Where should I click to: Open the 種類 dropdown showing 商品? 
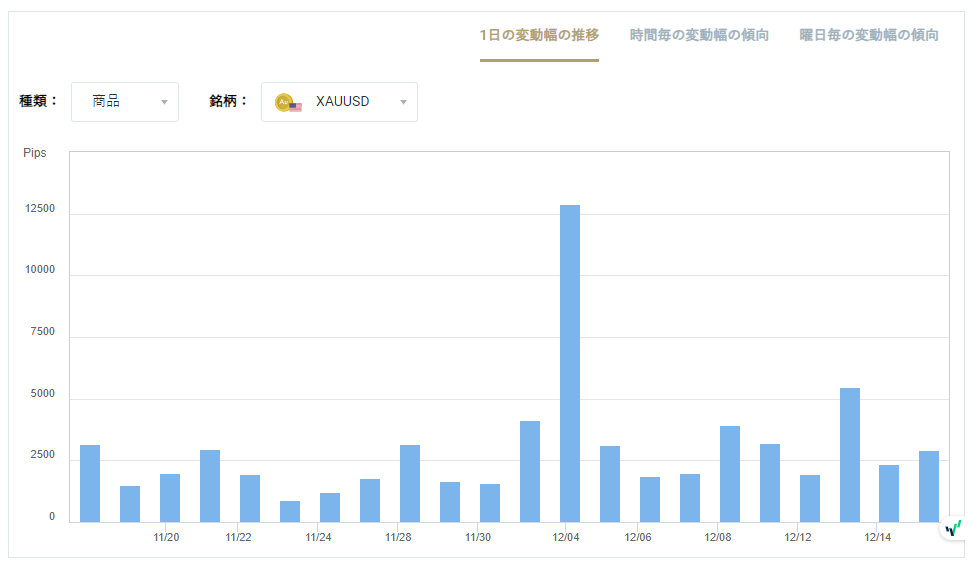(125, 102)
